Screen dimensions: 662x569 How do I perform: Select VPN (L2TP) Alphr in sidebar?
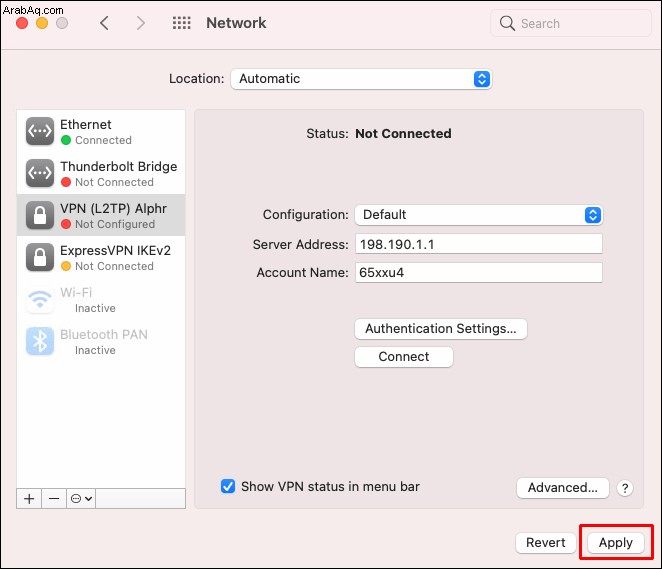click(101, 215)
